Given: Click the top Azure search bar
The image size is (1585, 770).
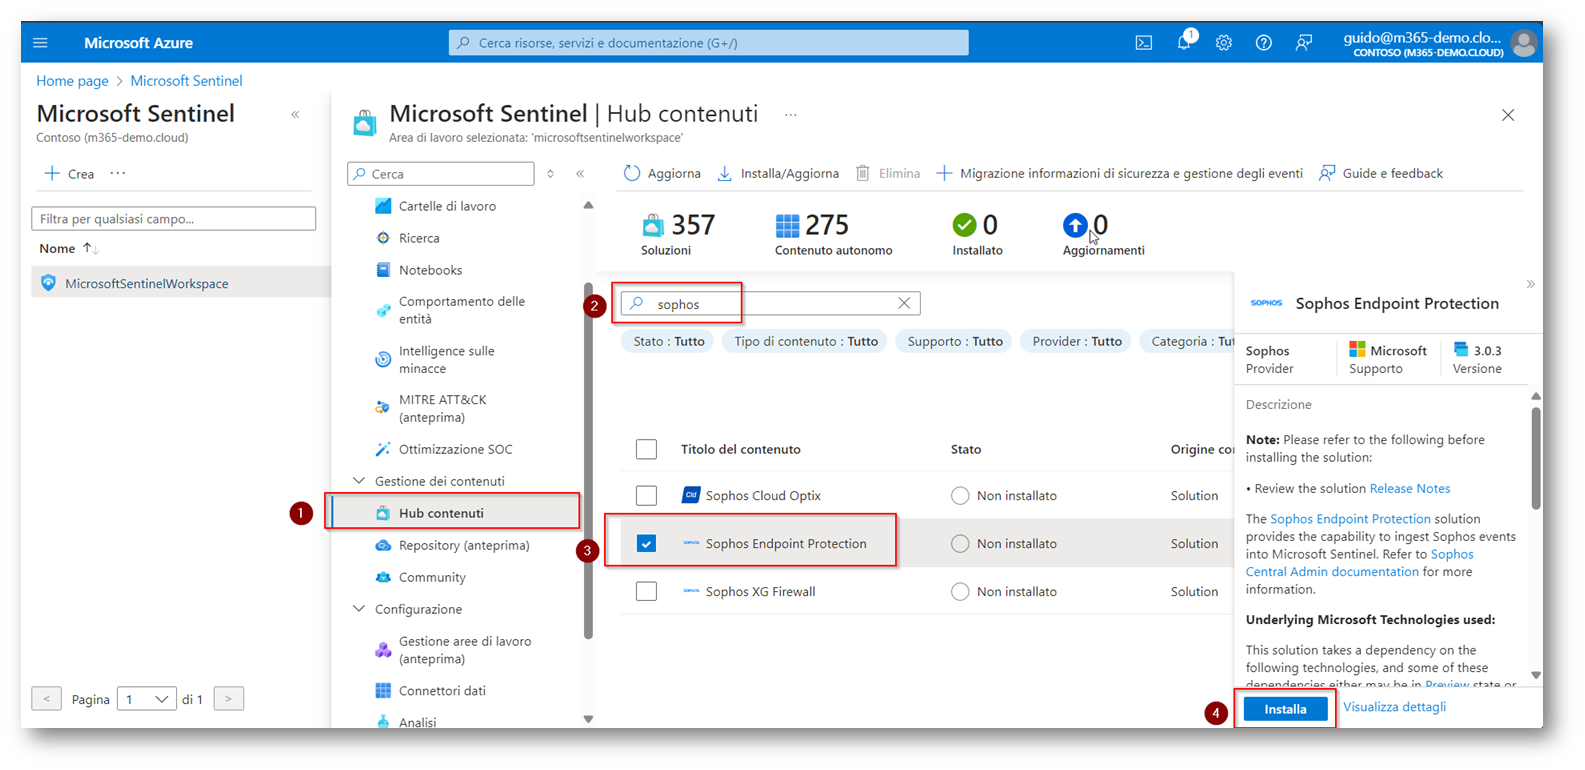Looking at the screenshot, I should point(709,43).
